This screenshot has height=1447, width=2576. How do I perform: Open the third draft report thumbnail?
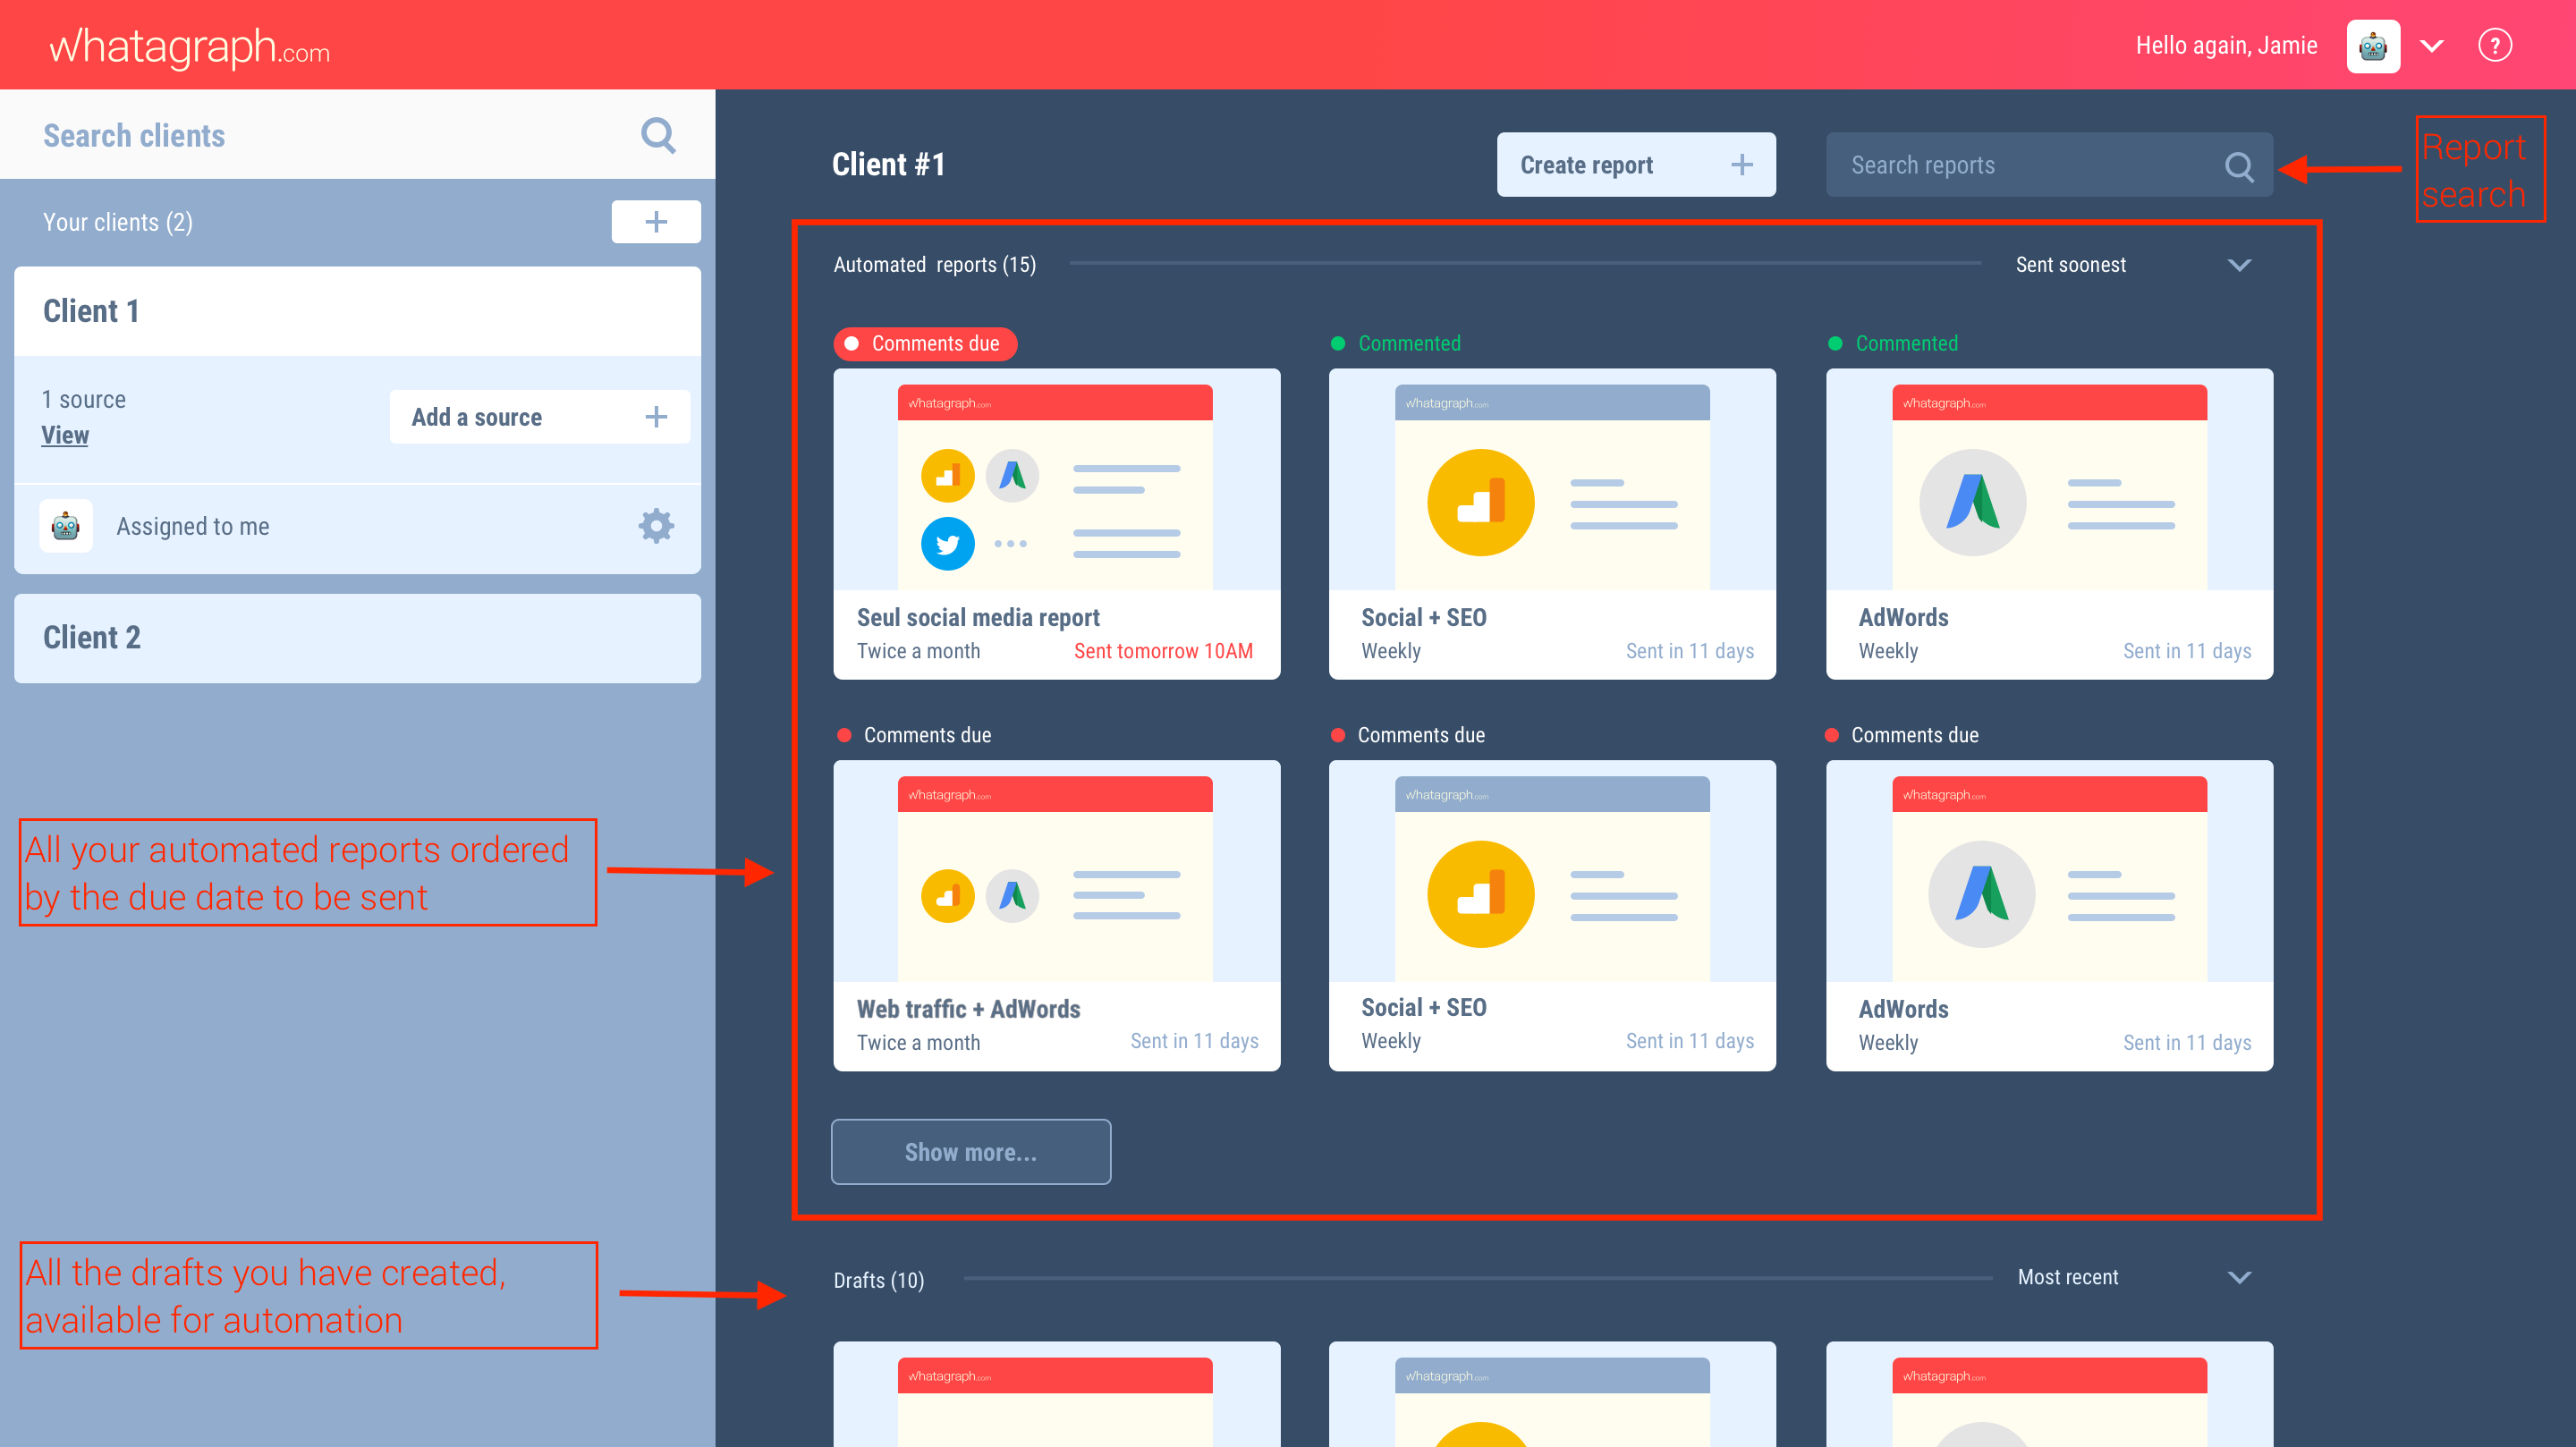(2049, 1394)
